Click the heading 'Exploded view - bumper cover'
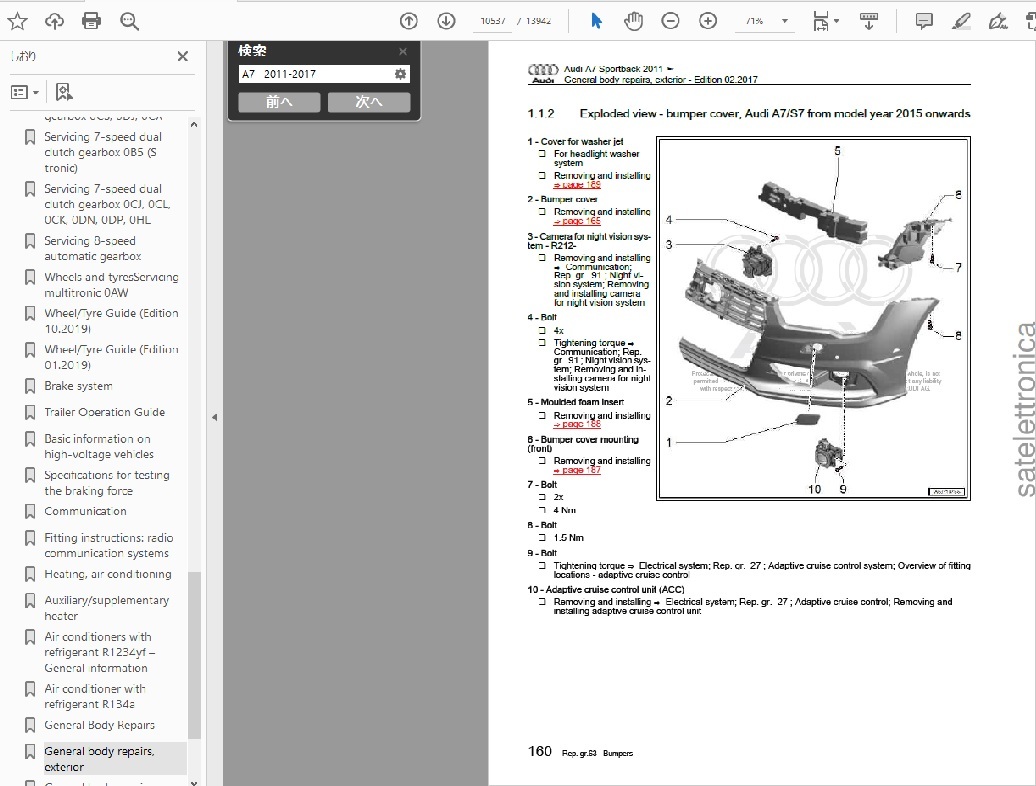 (775, 114)
